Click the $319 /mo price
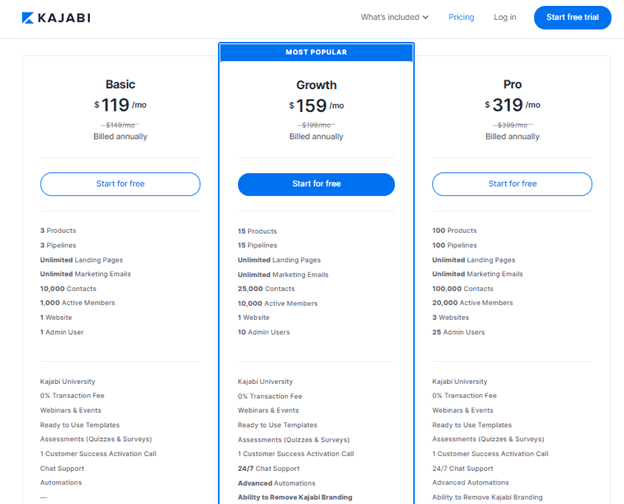Image resolution: width=624 pixels, height=504 pixels. [512, 105]
